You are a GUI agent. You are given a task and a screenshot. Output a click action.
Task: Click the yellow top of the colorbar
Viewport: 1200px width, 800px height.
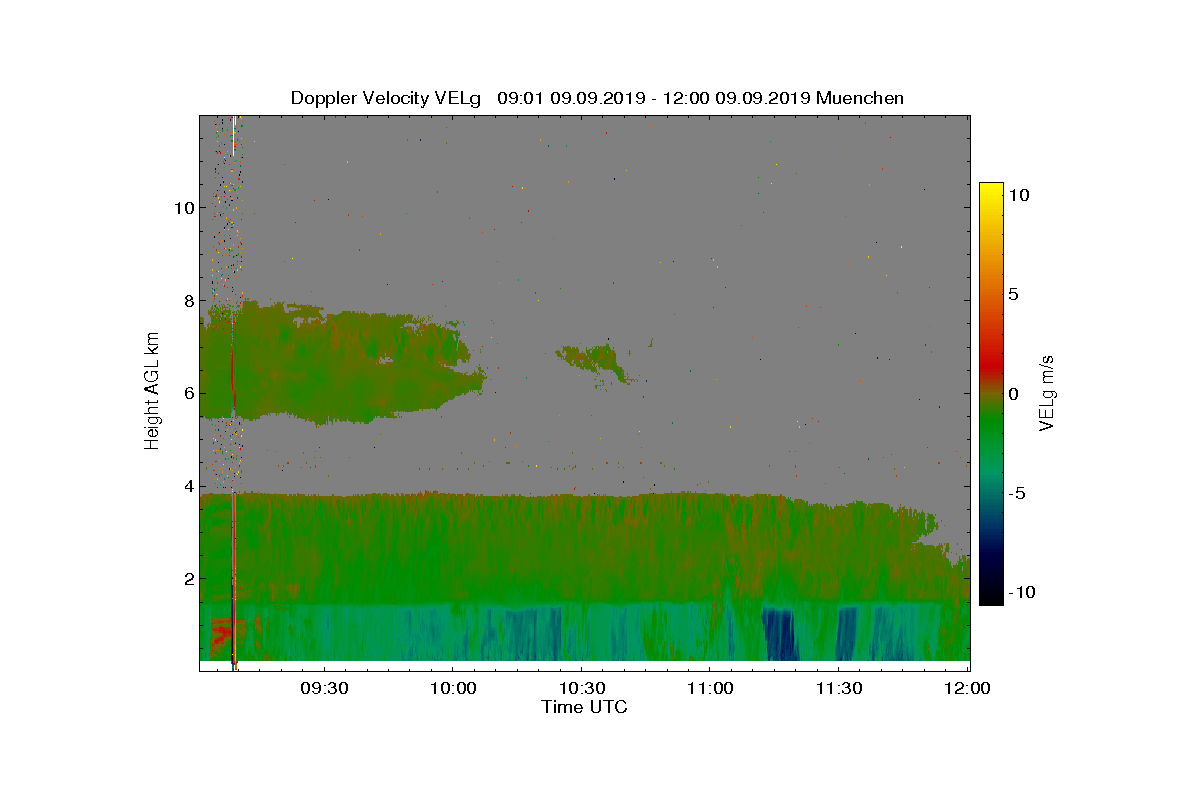991,192
